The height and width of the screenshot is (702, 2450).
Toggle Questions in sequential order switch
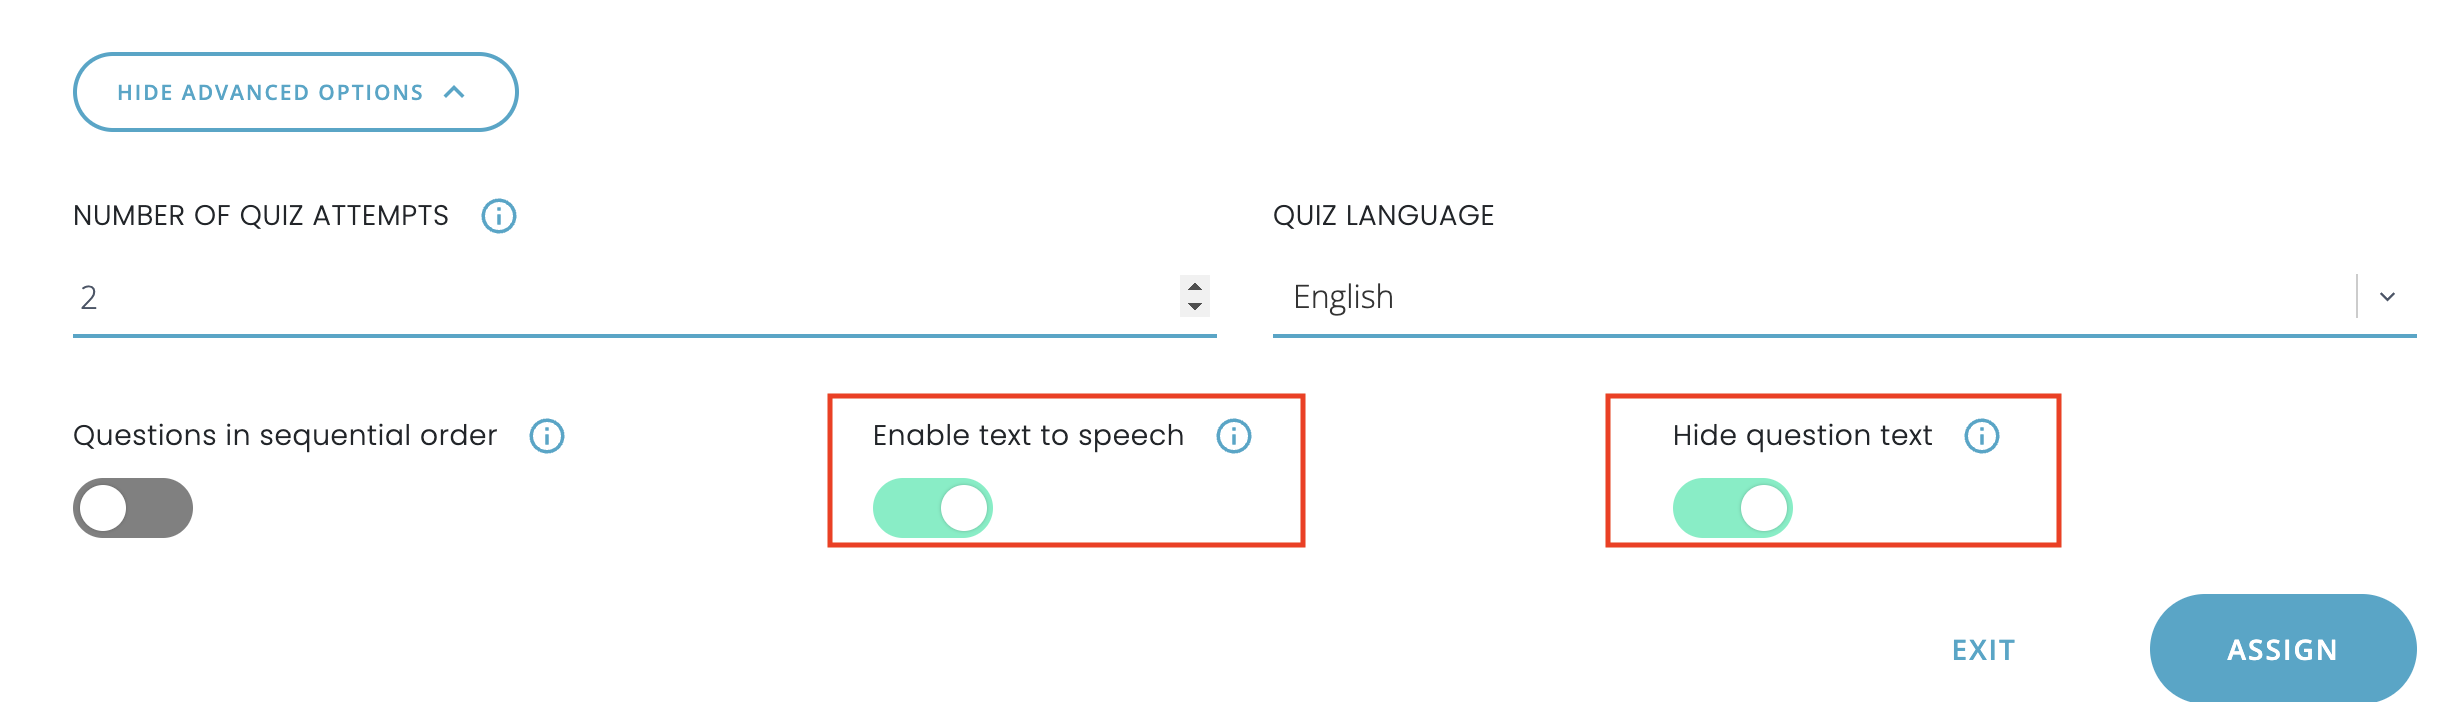tap(133, 508)
